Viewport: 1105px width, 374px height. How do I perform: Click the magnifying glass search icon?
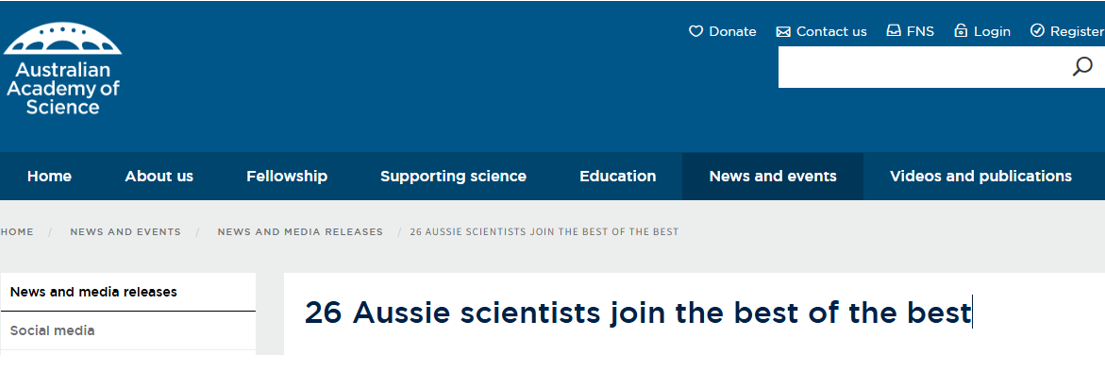tap(1082, 67)
